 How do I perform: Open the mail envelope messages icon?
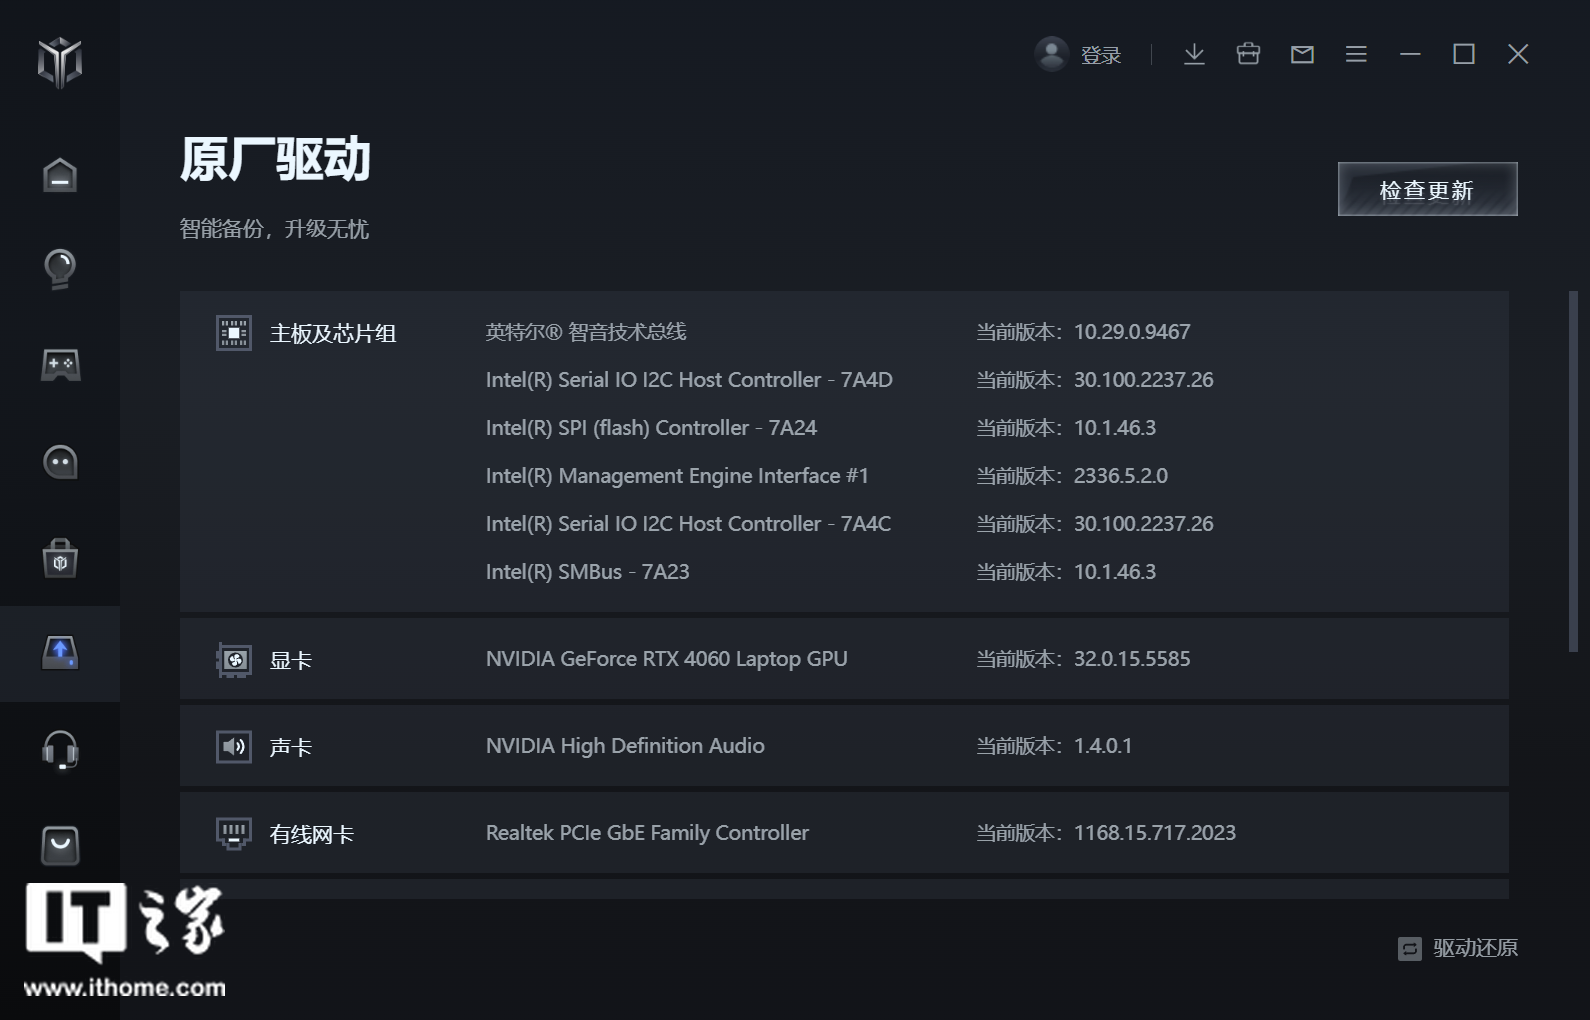pos(1302,54)
